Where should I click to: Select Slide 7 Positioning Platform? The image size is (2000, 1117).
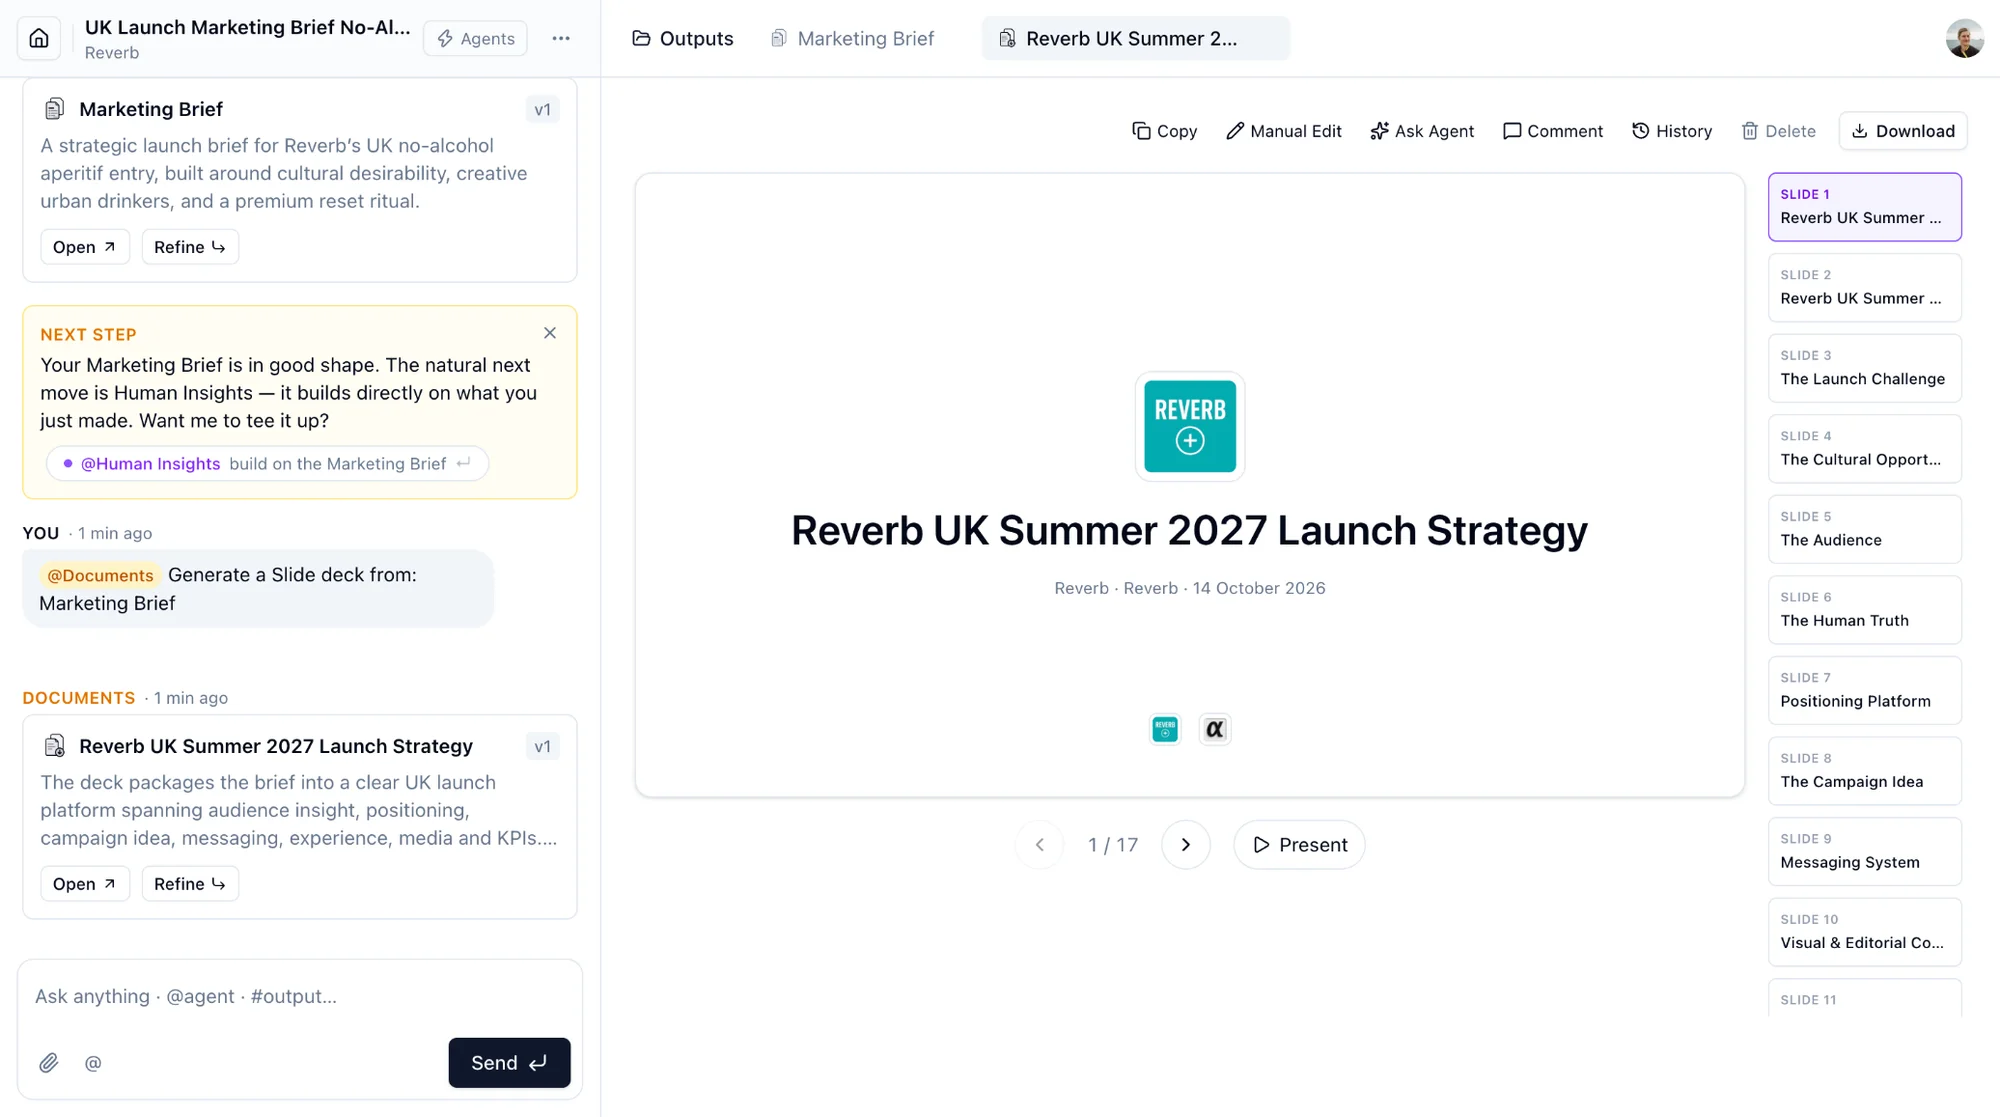coord(1864,690)
